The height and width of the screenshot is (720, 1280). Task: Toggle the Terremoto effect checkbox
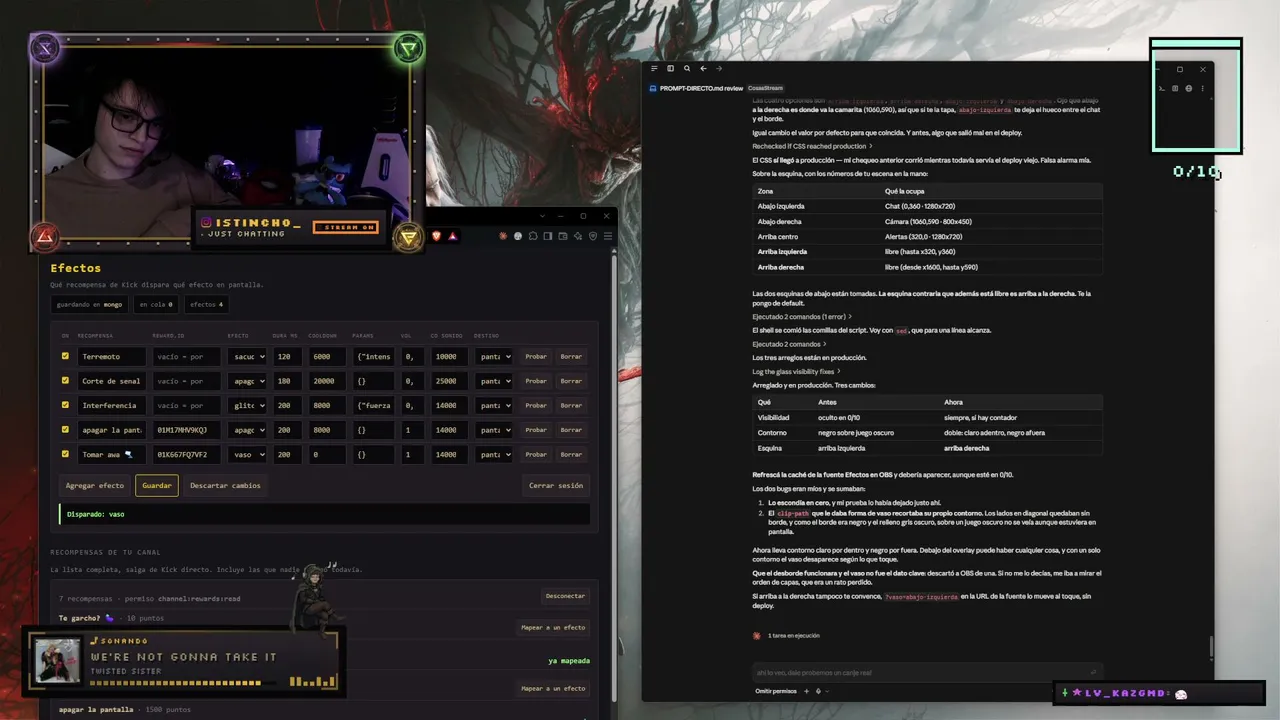click(x=65, y=356)
